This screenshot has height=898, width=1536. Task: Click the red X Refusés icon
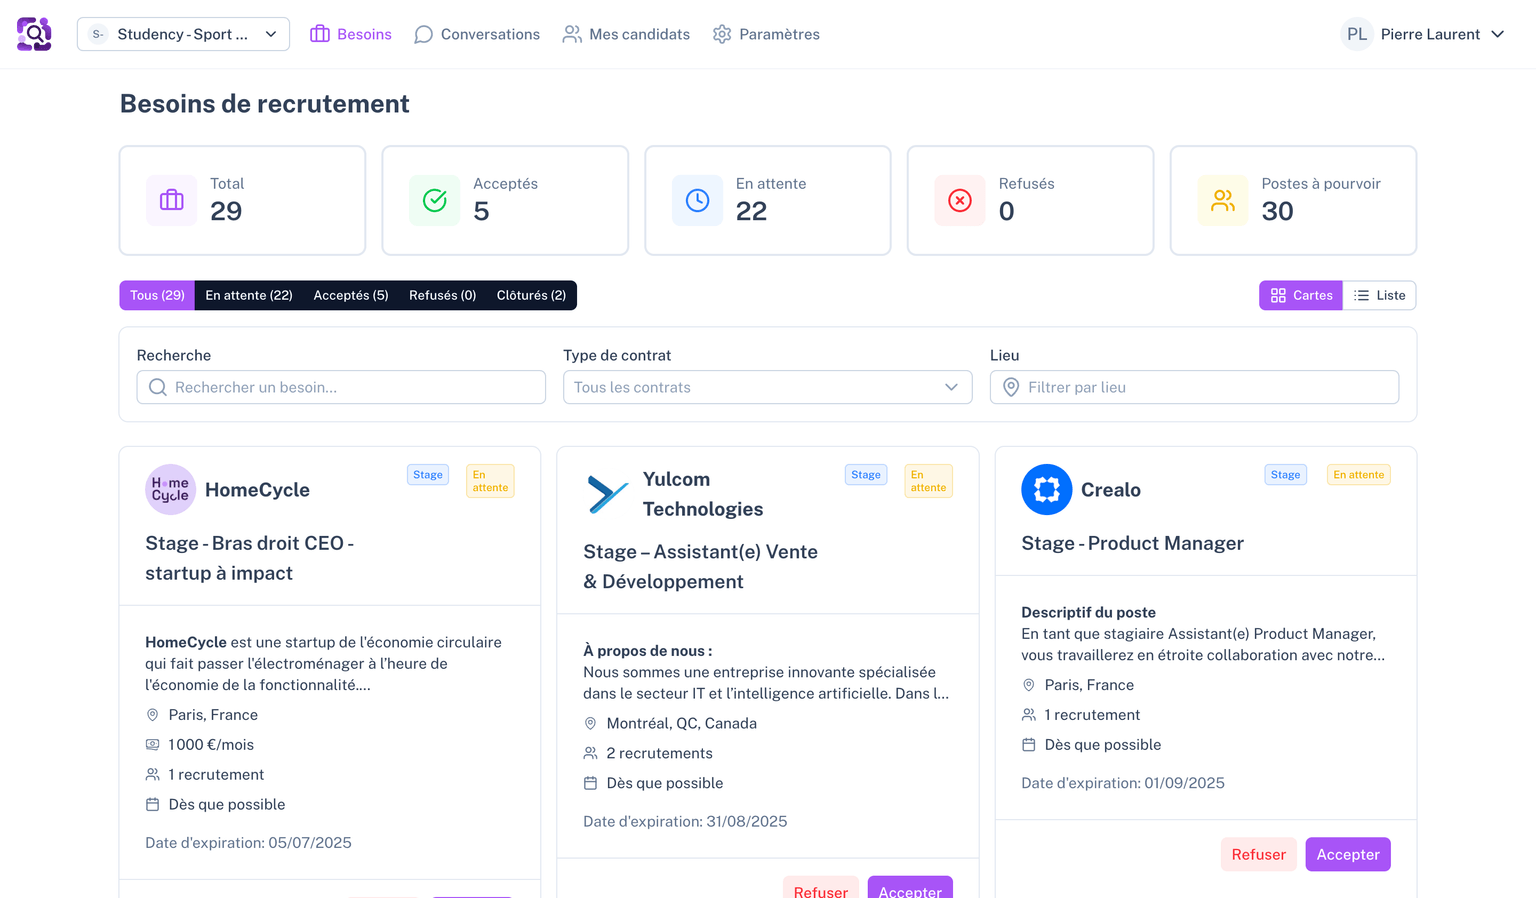pyautogui.click(x=960, y=200)
